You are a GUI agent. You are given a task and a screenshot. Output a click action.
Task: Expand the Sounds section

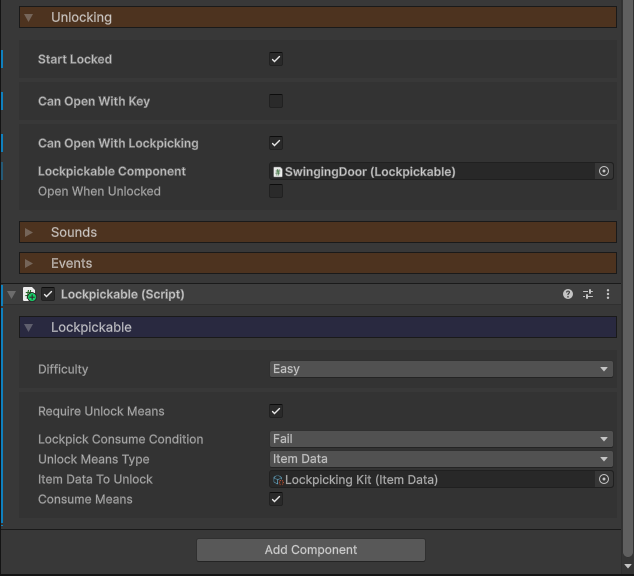(x=74, y=232)
